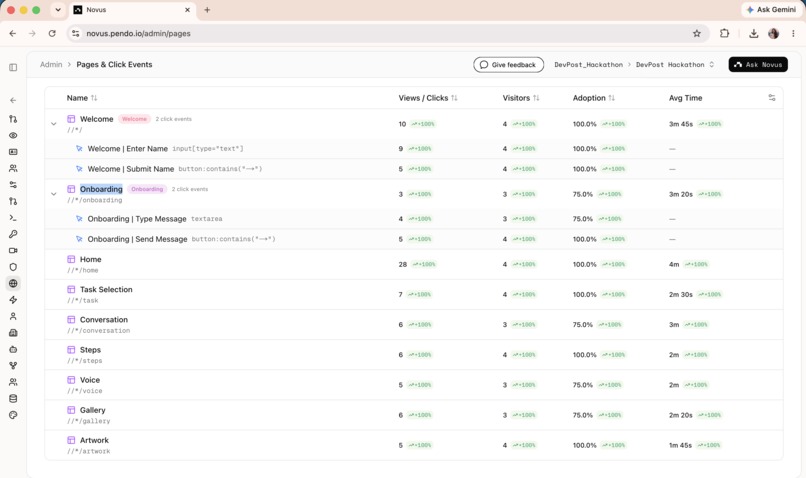
Task: Click the pink Welcome tag
Action: point(134,119)
